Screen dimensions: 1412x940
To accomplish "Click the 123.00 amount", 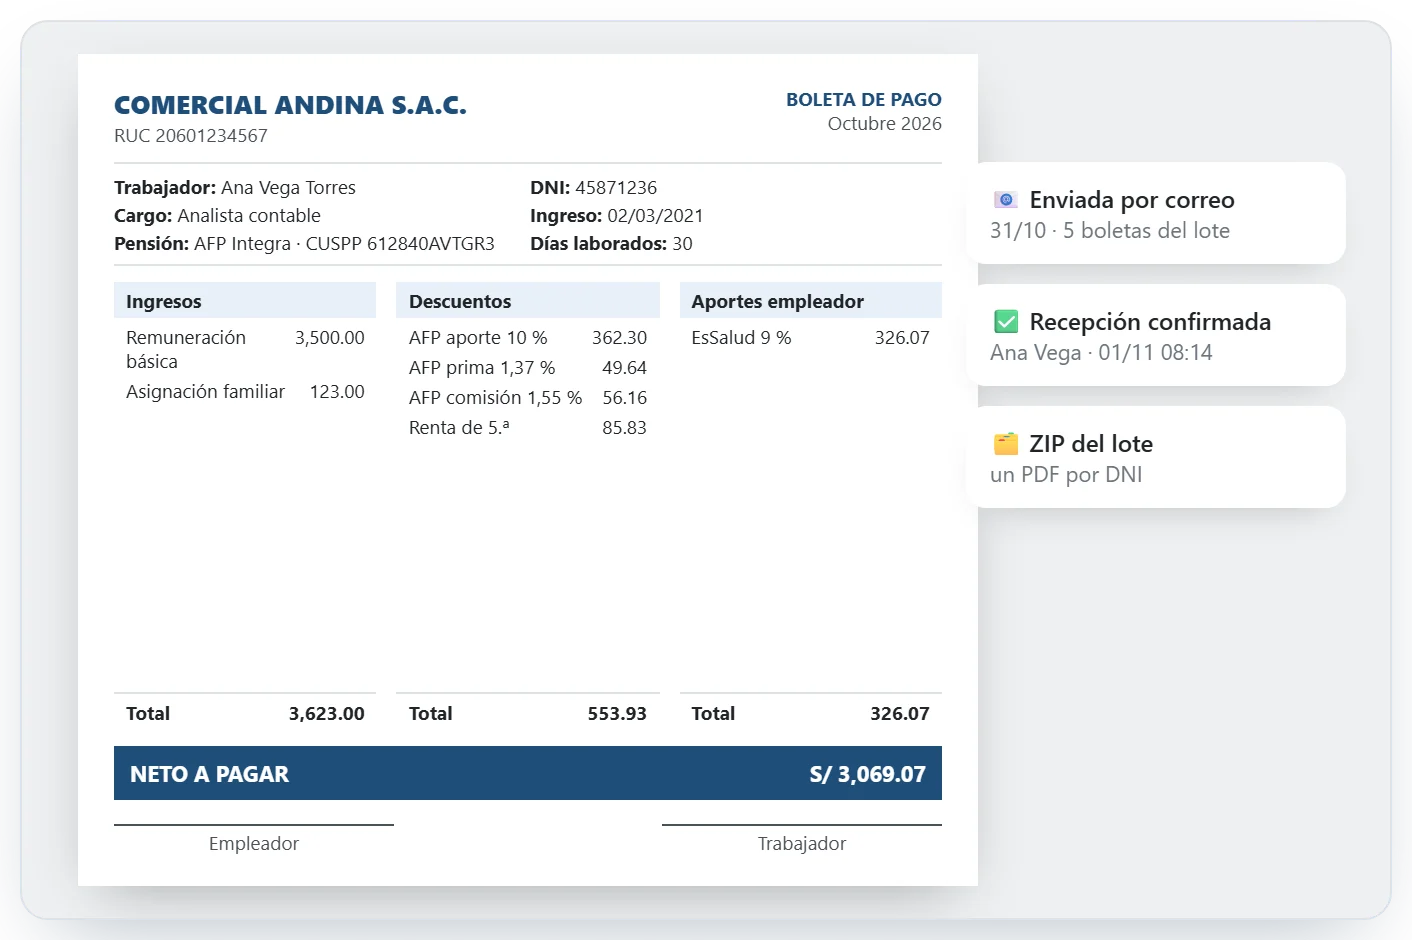I will tap(337, 392).
